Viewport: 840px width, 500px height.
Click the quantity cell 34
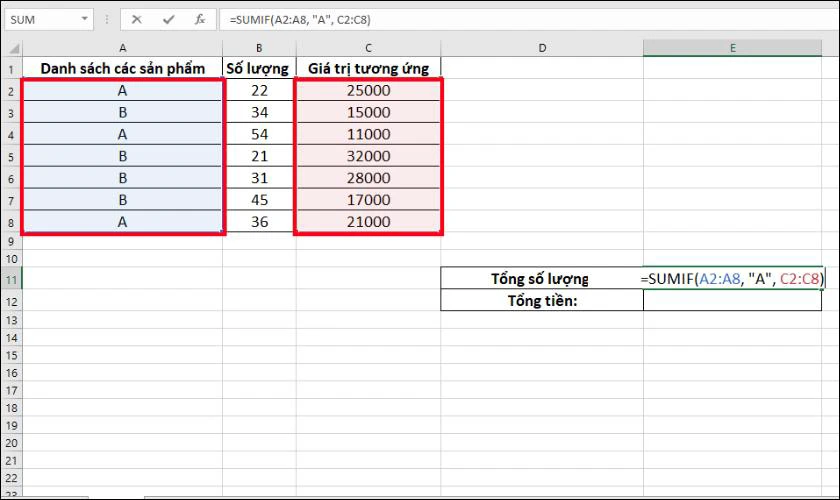coord(259,112)
